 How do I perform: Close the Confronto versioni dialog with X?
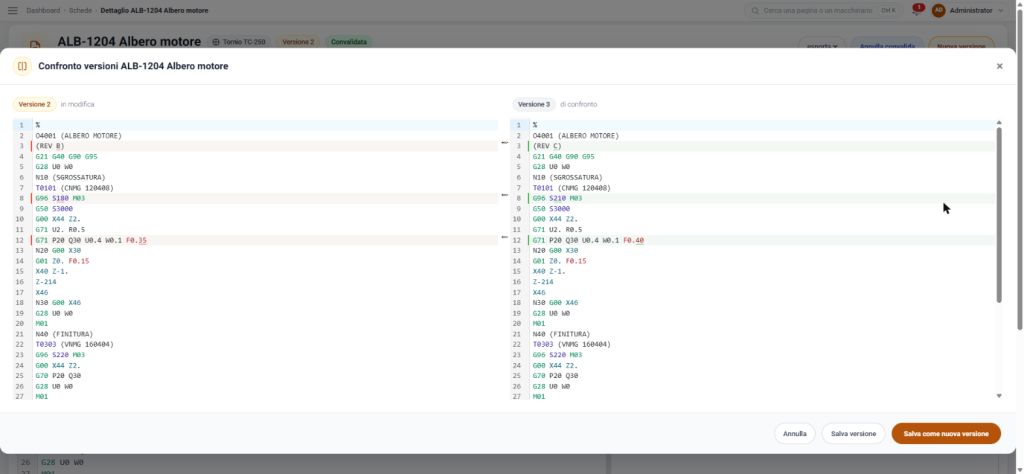click(999, 66)
